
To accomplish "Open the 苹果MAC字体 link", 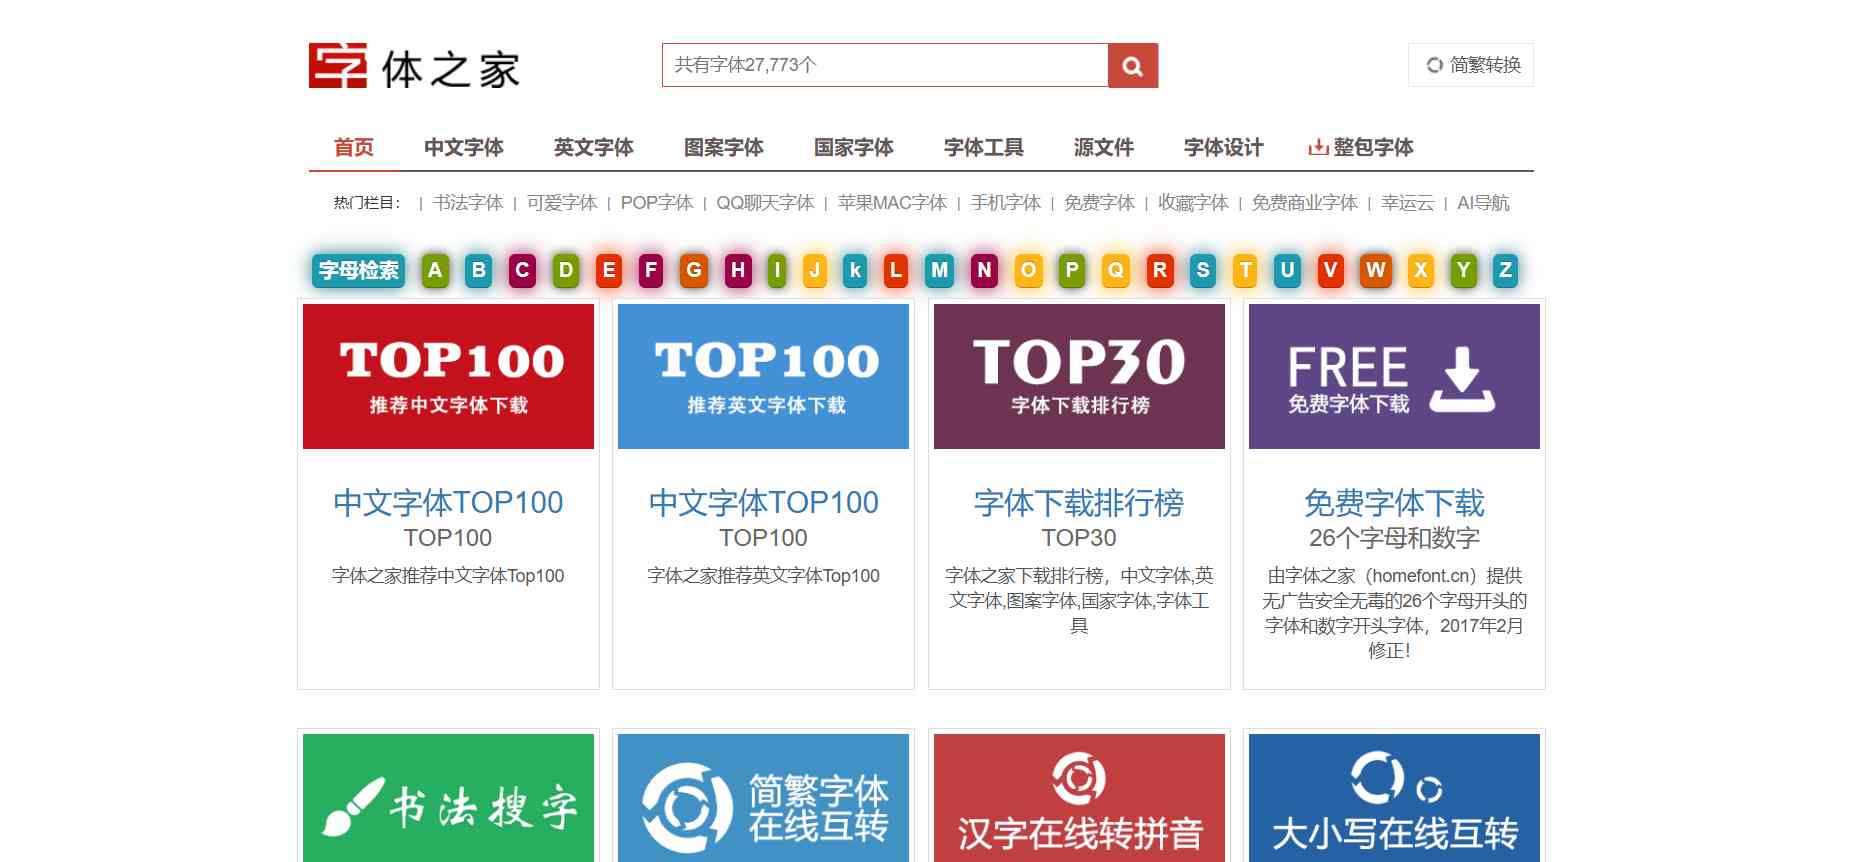I will point(892,203).
